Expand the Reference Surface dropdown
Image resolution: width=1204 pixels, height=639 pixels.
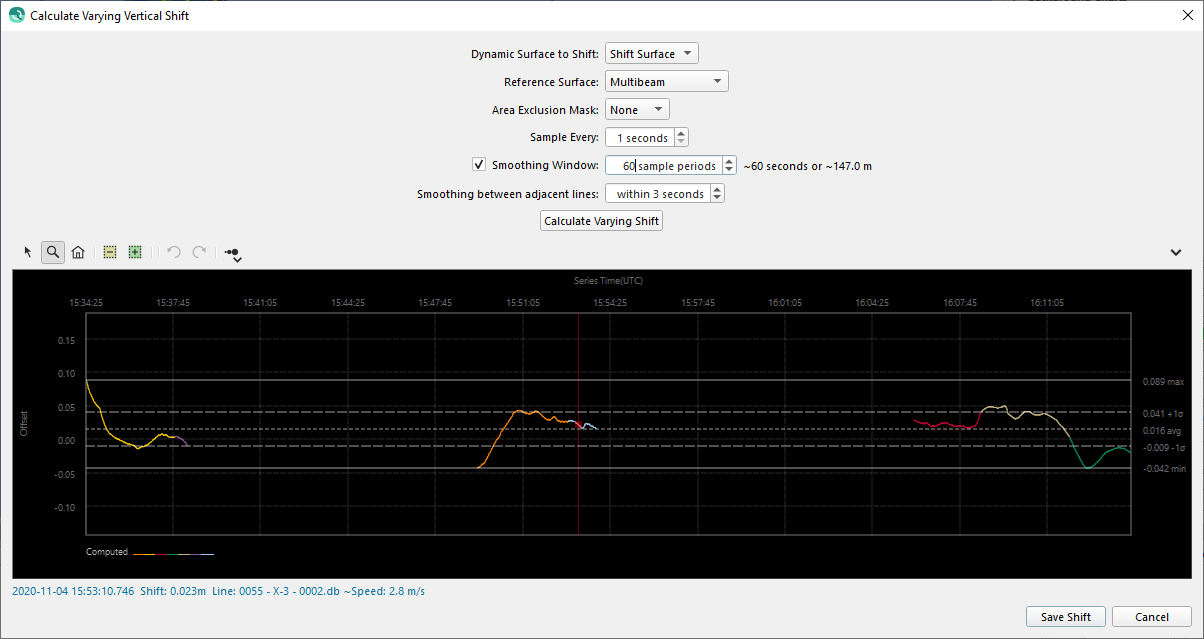point(666,82)
